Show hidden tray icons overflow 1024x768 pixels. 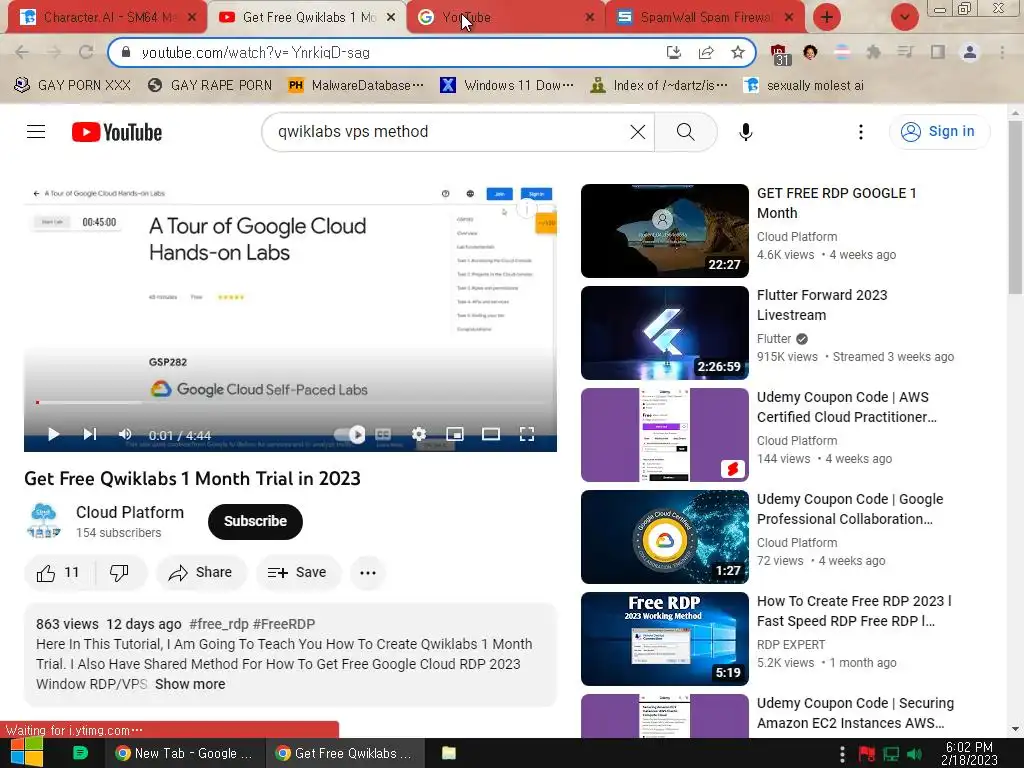coord(842,754)
